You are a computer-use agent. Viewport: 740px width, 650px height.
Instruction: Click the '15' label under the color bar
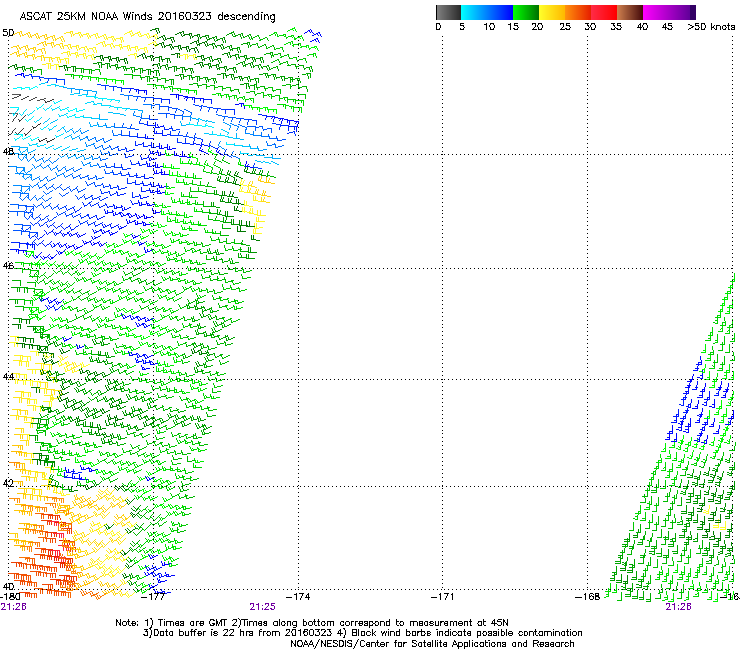coord(513,27)
